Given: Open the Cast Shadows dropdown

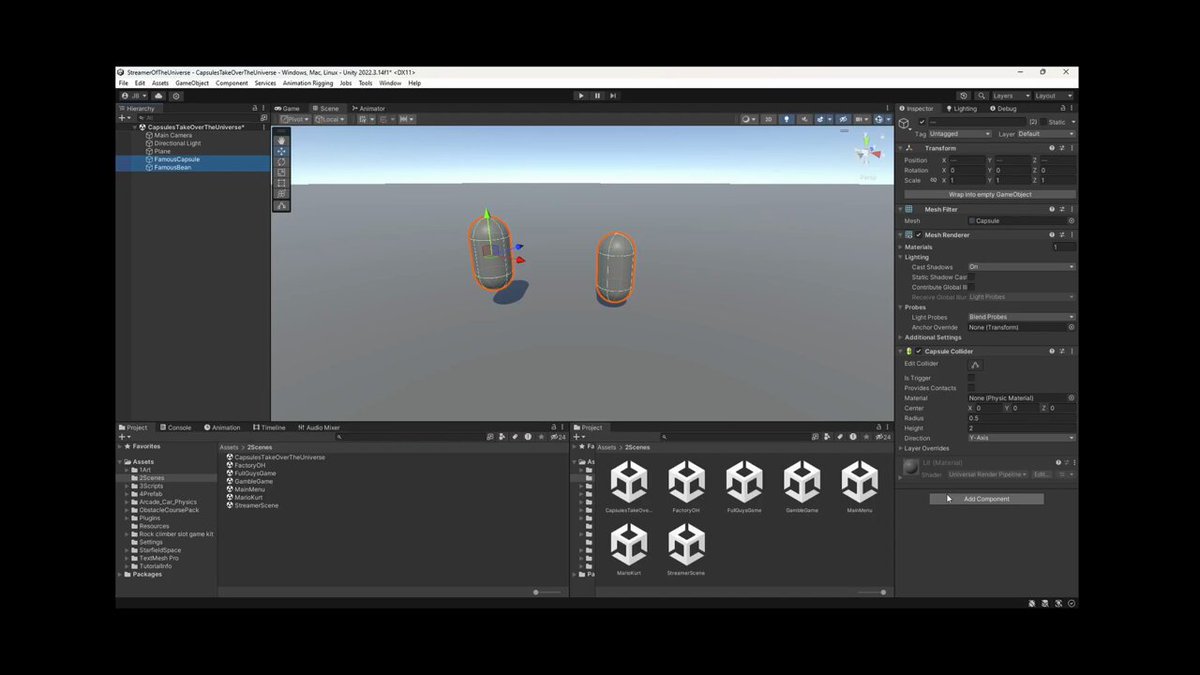Looking at the screenshot, I should coord(1022,267).
